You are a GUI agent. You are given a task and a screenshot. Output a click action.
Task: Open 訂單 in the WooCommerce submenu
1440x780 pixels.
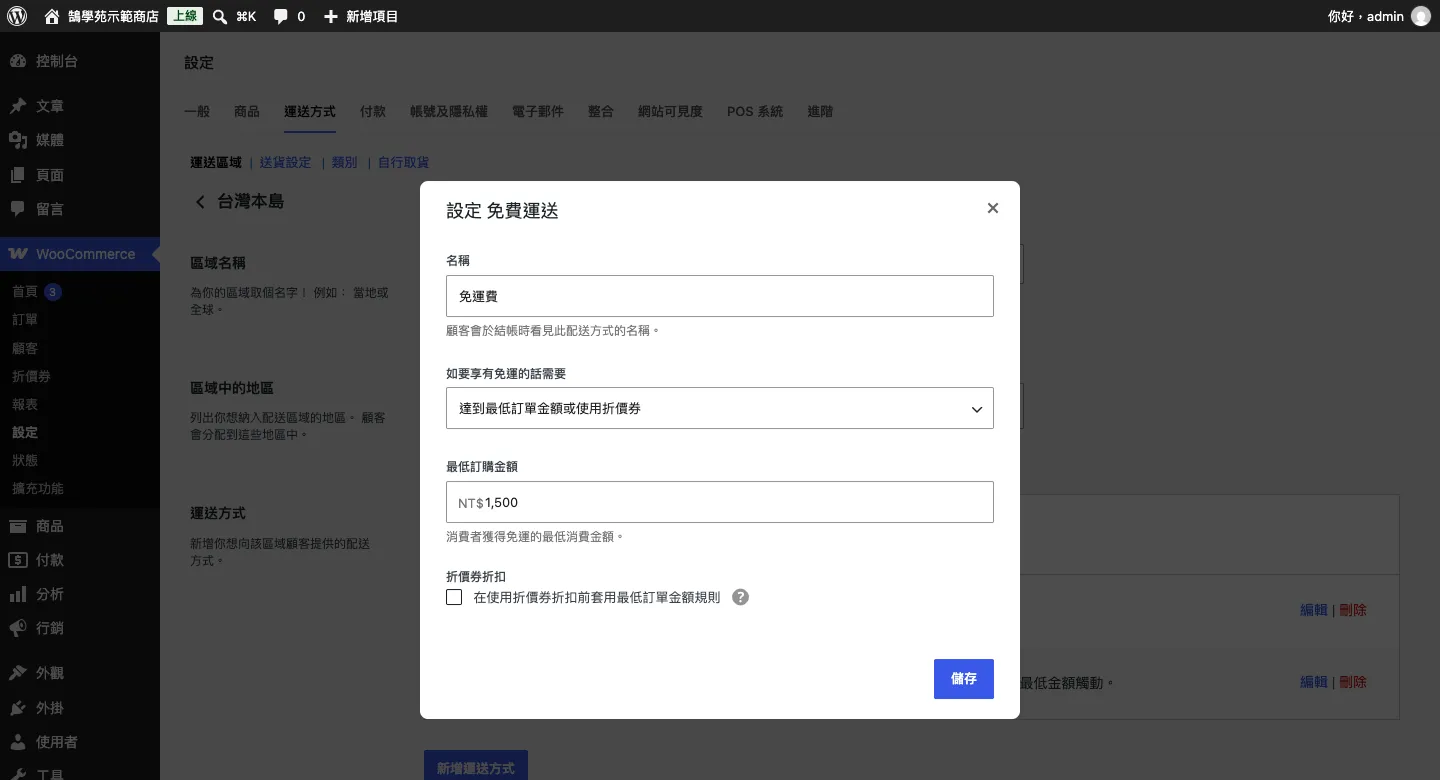[25, 320]
